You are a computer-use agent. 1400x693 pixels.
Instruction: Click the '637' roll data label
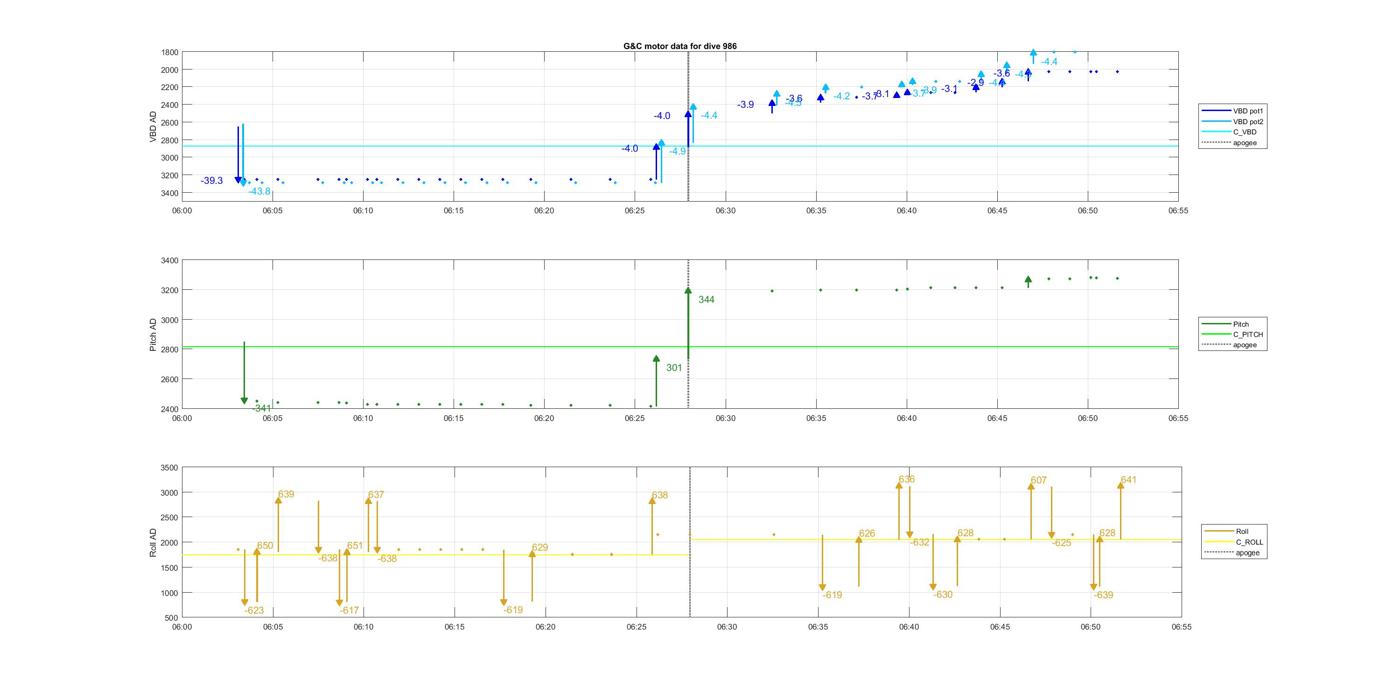click(x=376, y=495)
